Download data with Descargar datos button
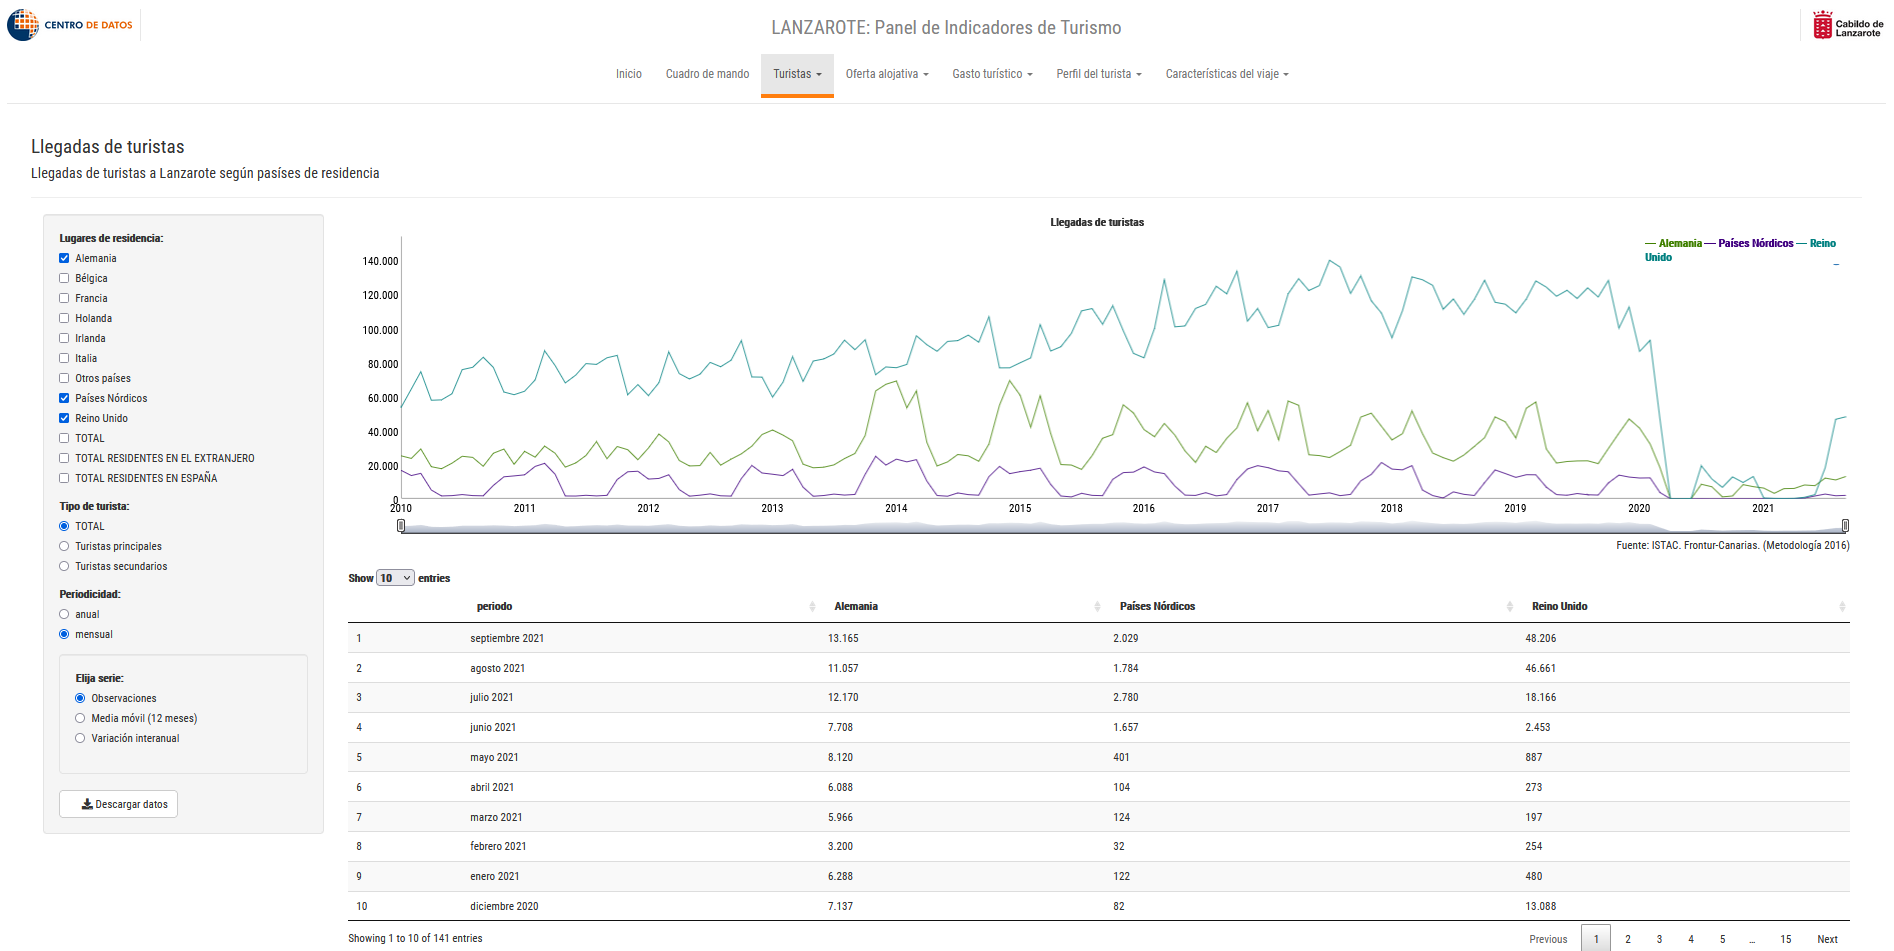This screenshot has height=951, width=1894. (118, 804)
